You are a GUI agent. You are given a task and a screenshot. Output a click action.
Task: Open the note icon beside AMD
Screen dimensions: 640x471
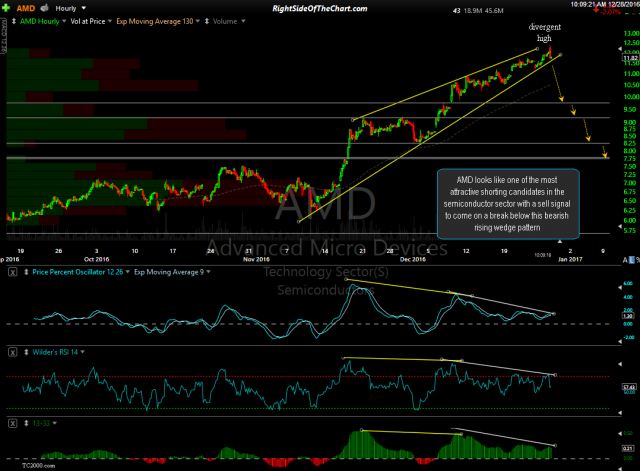pyautogui.click(x=44, y=8)
